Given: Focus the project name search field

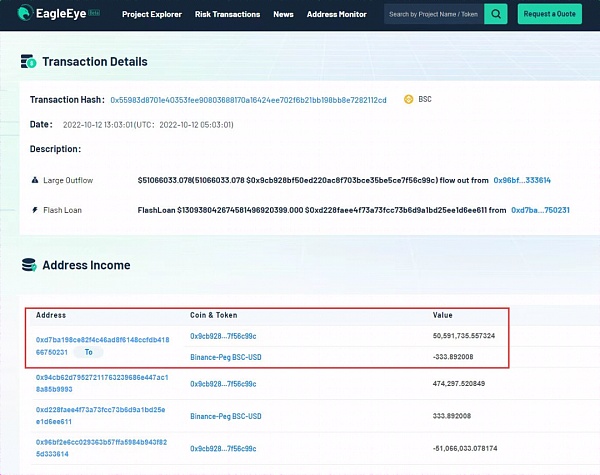Looking at the screenshot, I should (432, 15).
